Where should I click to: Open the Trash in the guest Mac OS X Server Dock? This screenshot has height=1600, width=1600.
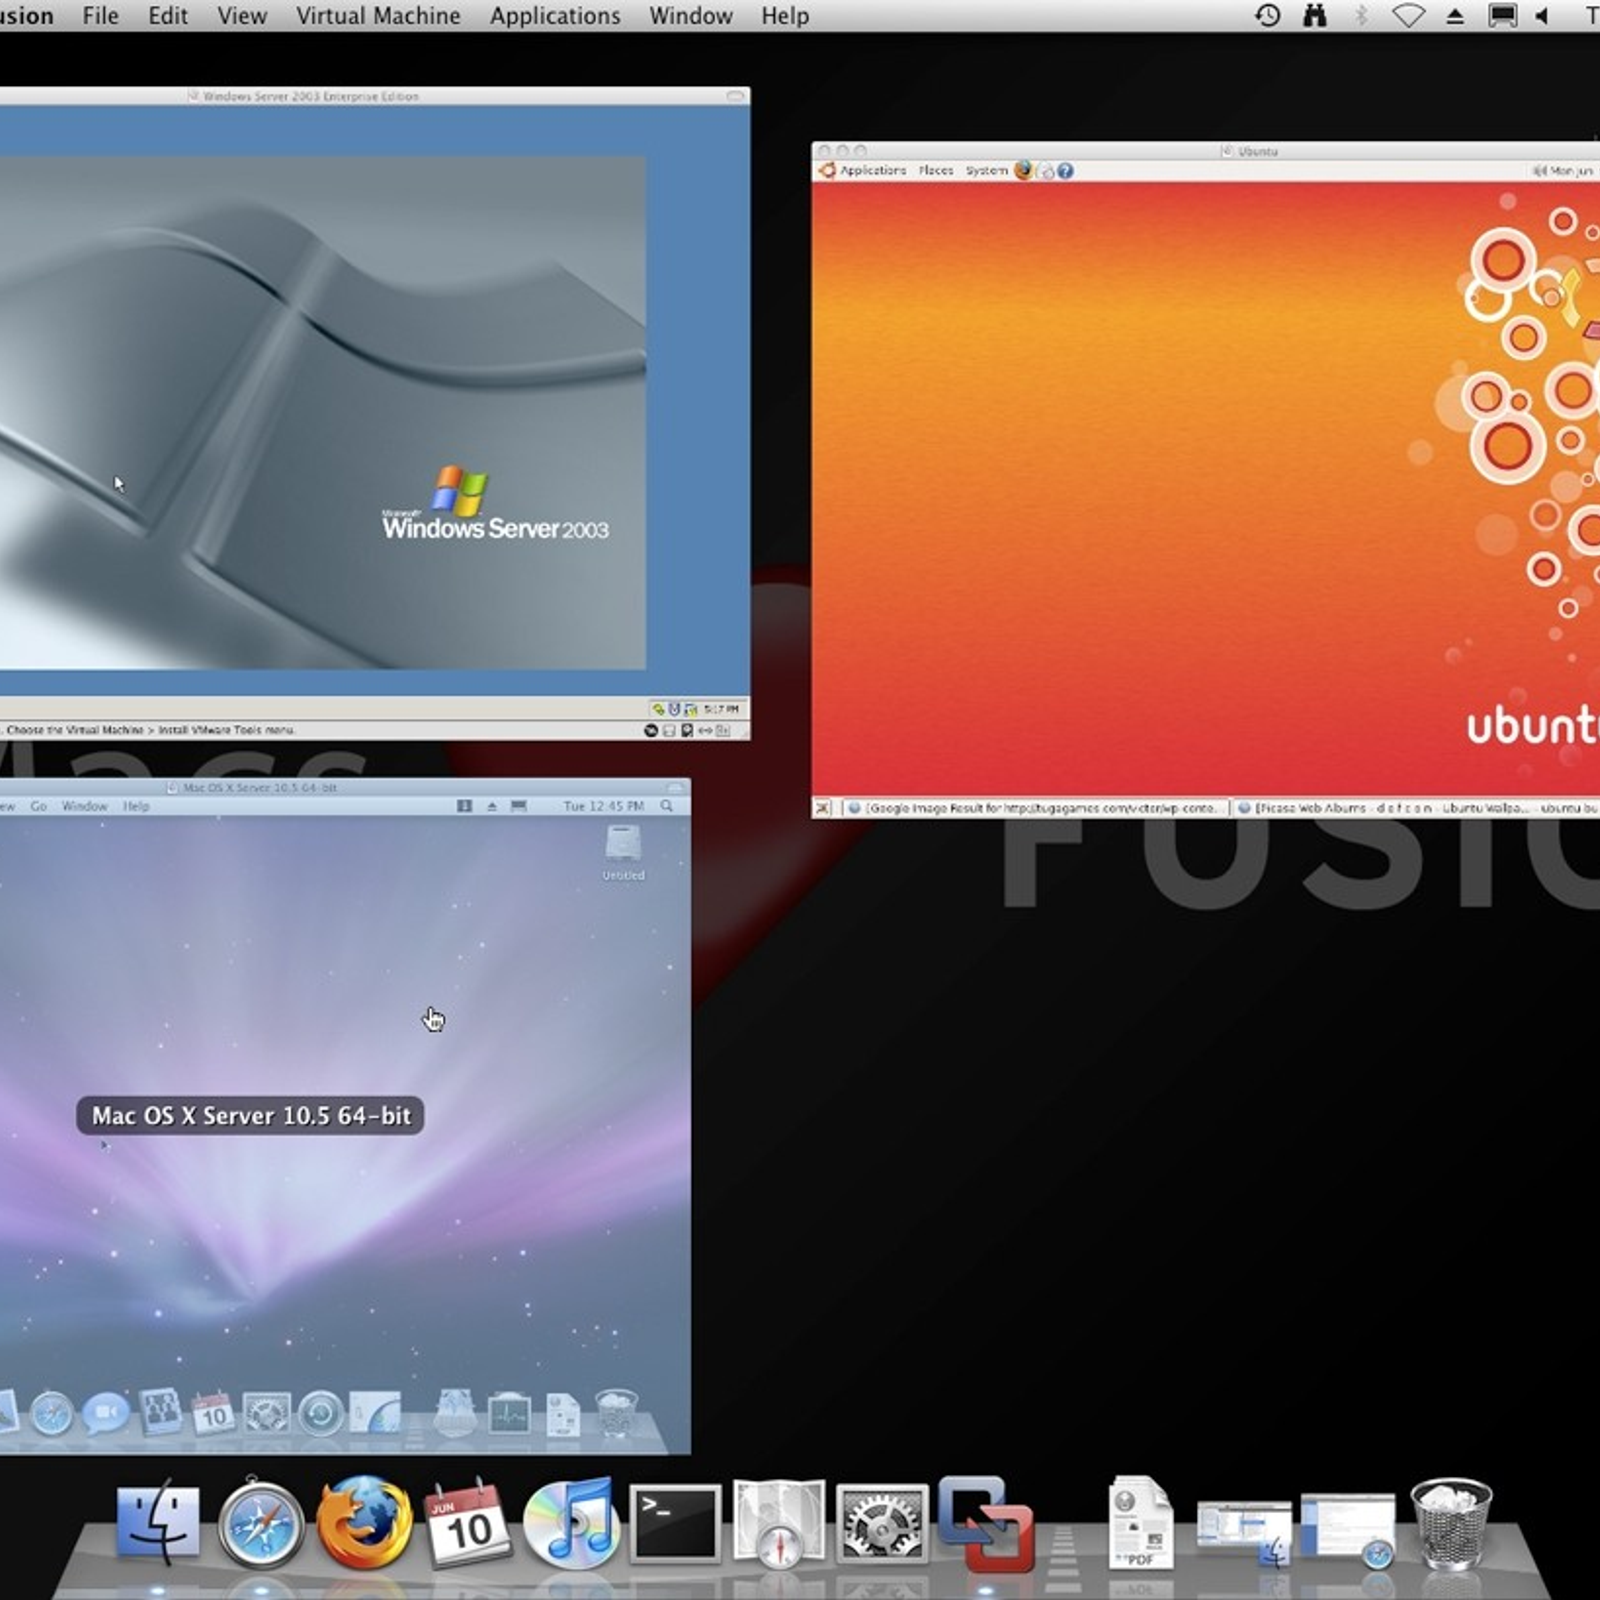point(616,1412)
